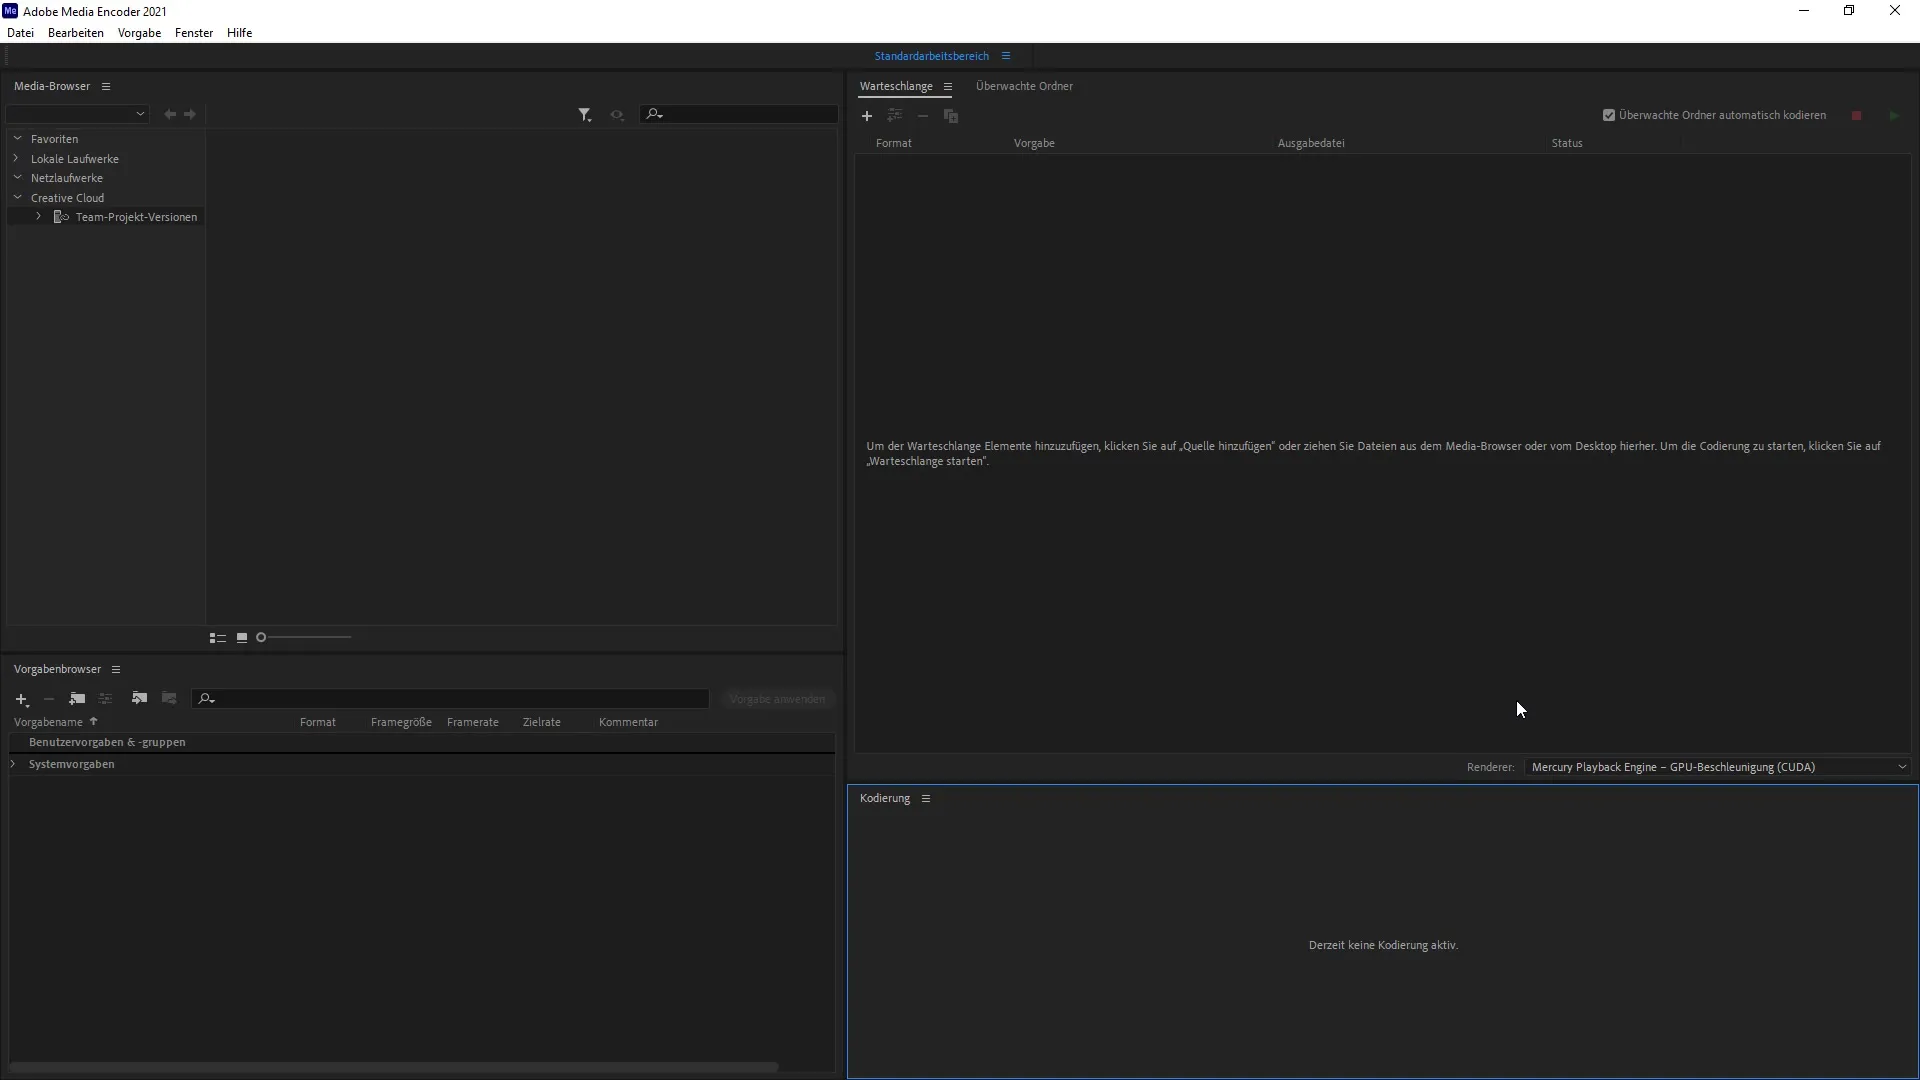Duplicate the selected queue item
The height and width of the screenshot is (1080, 1920).
(x=951, y=116)
